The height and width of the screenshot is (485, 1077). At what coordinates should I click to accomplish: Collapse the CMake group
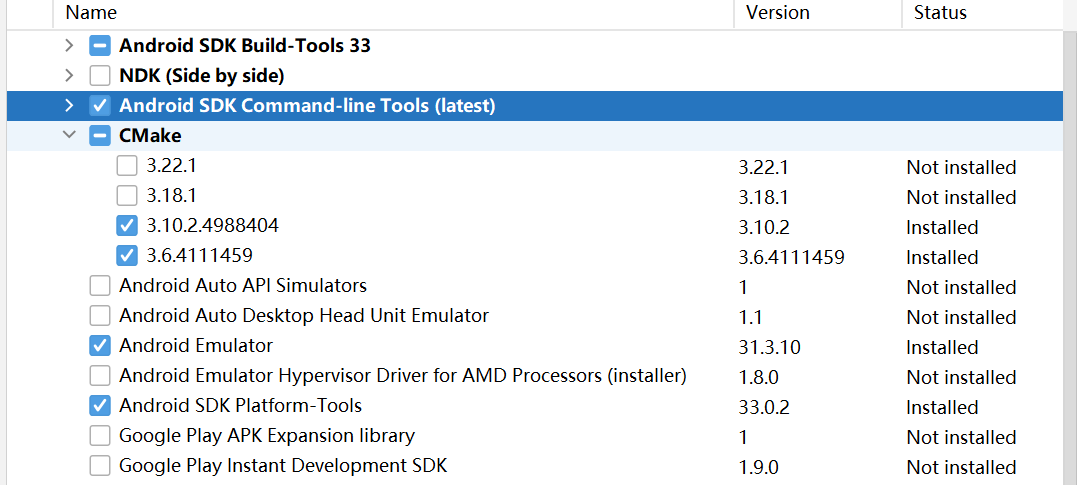[68, 136]
